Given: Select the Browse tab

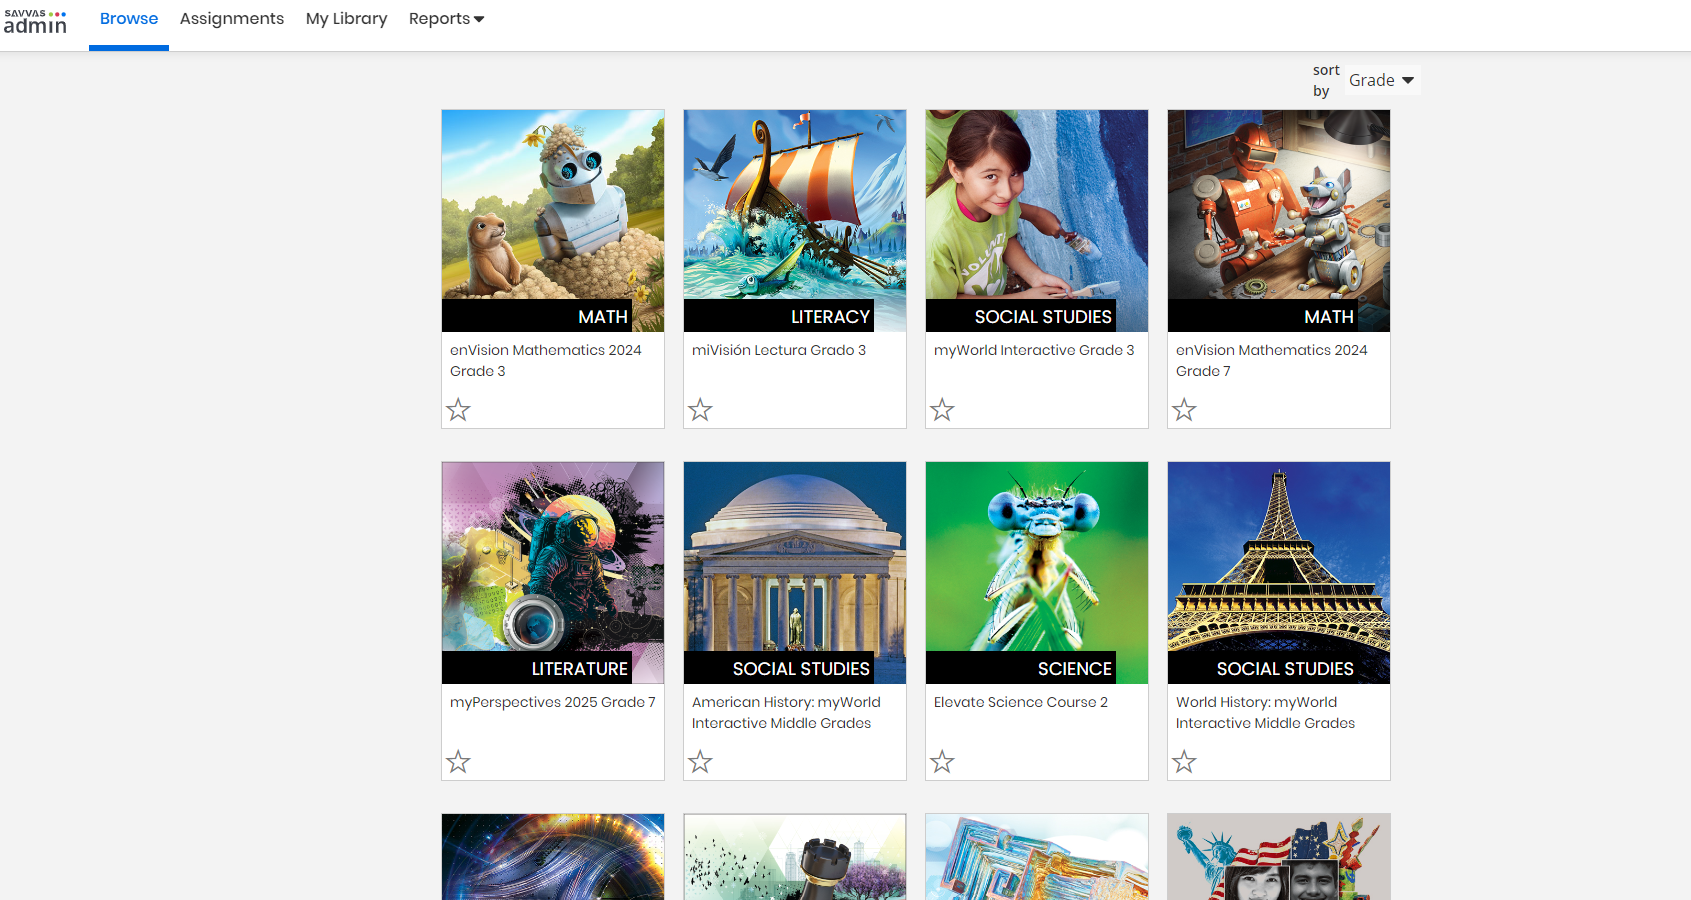Looking at the screenshot, I should click(129, 19).
